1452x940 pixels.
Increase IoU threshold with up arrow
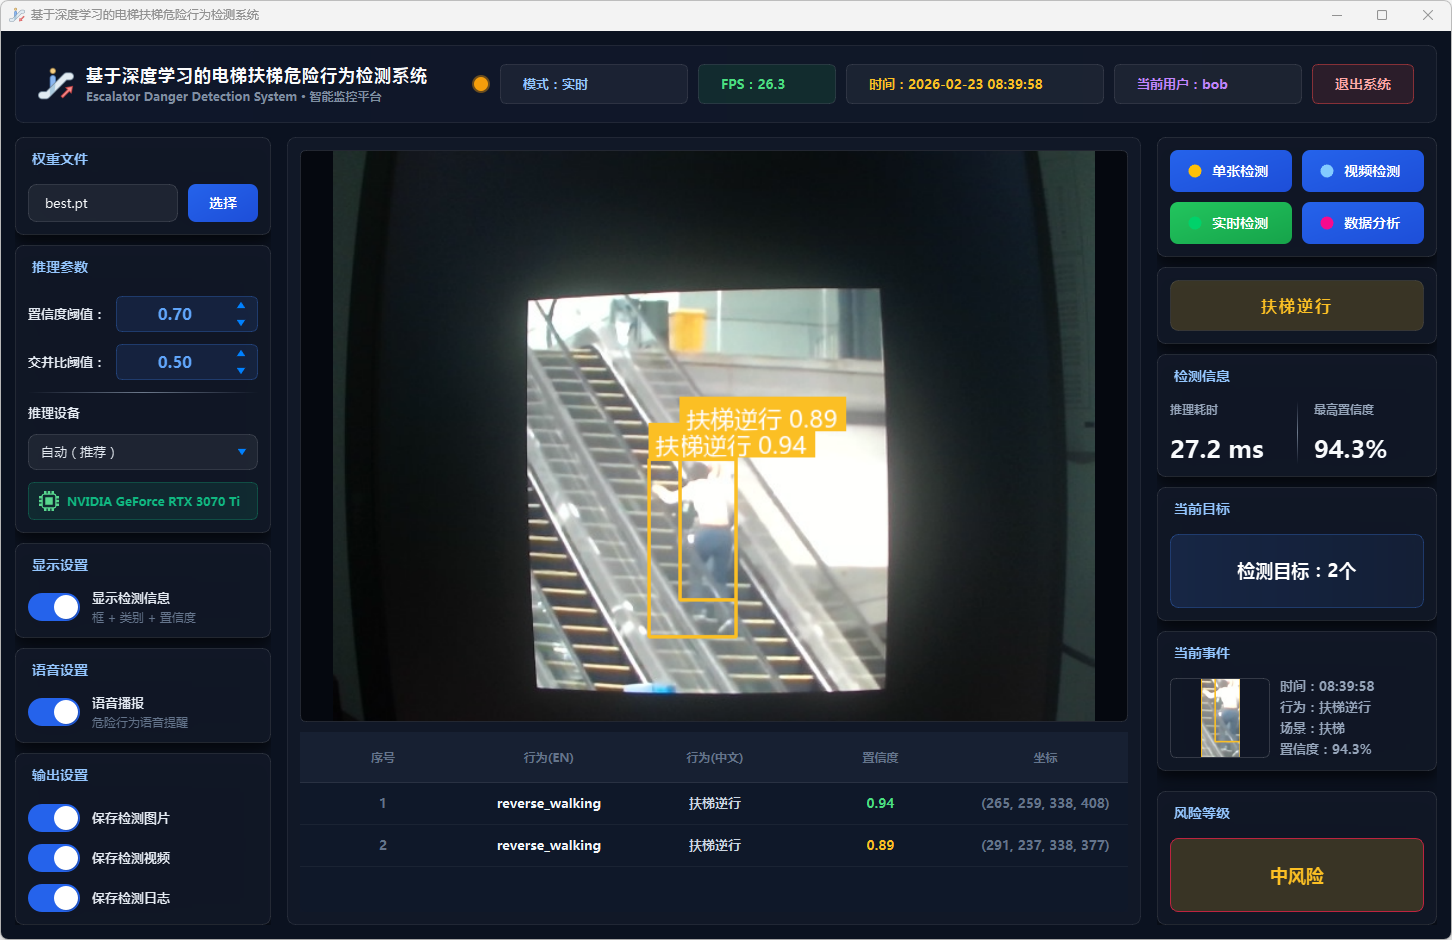click(241, 354)
